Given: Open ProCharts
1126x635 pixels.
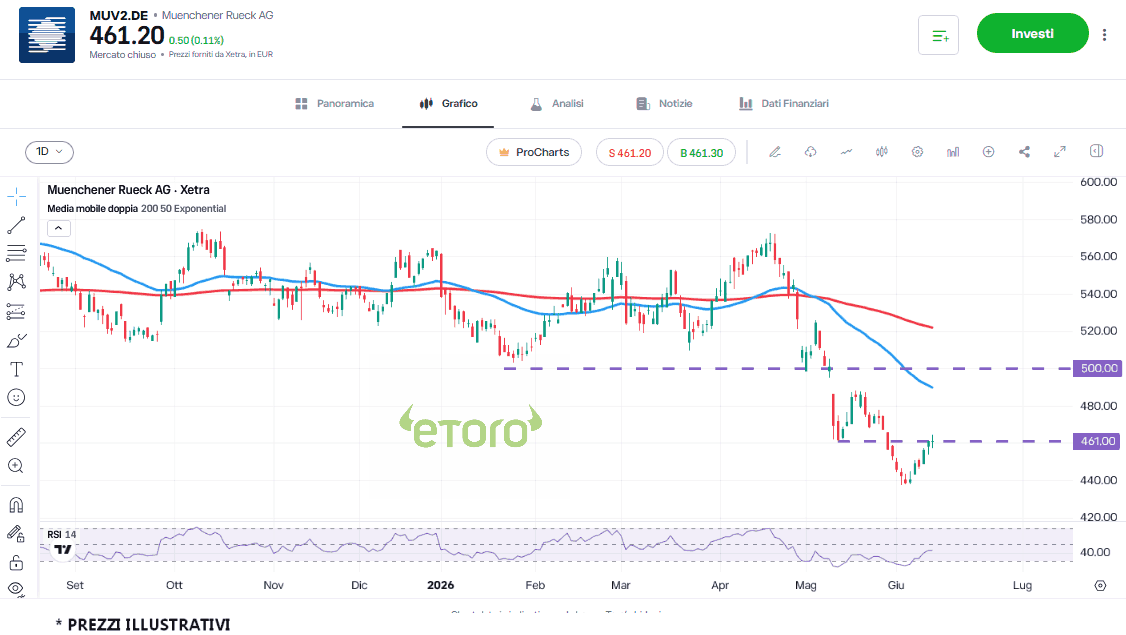Looking at the screenshot, I should pos(534,152).
